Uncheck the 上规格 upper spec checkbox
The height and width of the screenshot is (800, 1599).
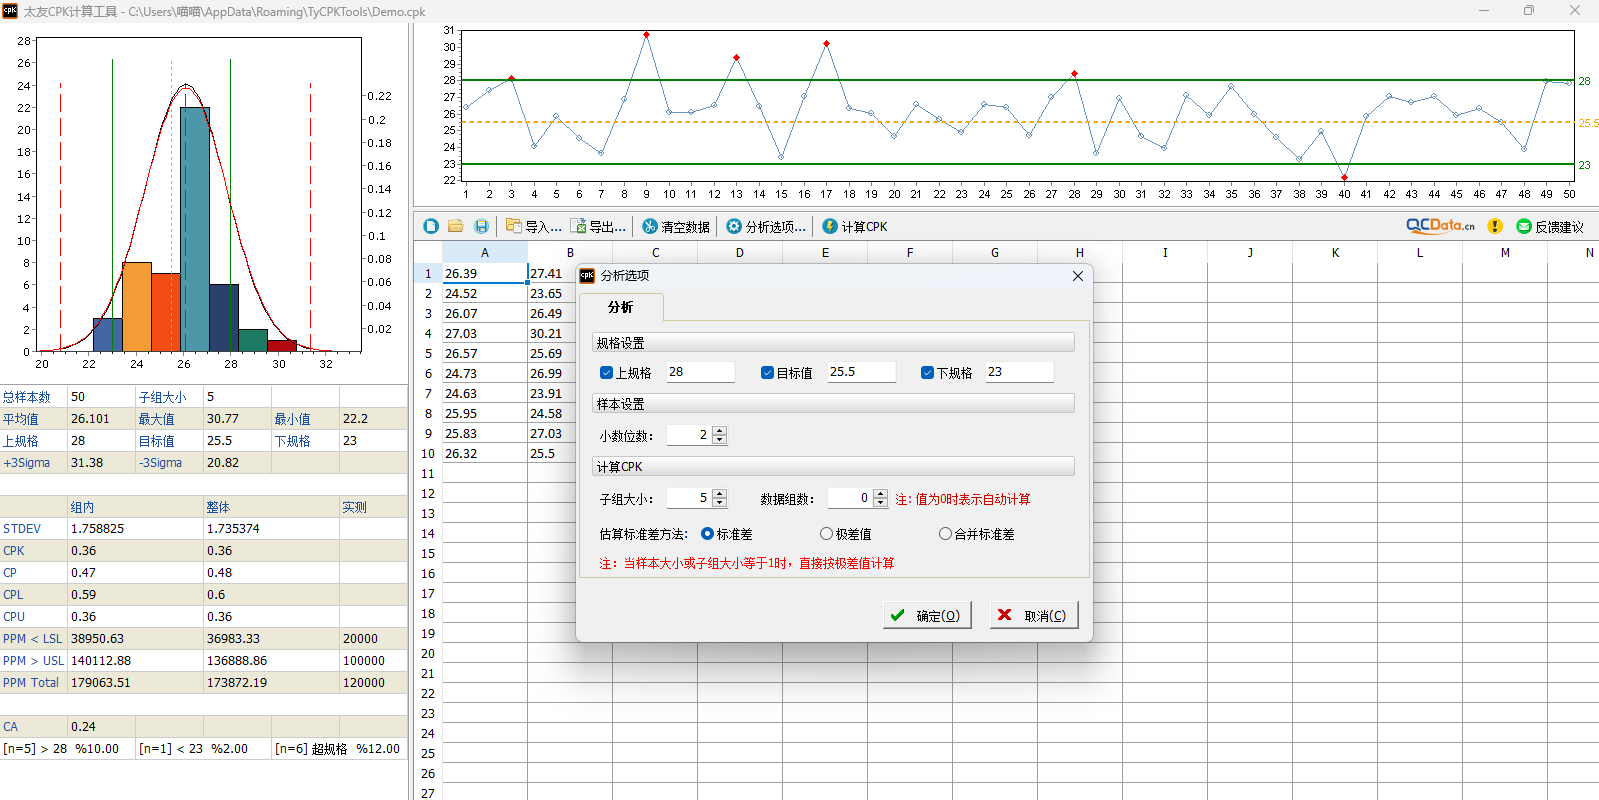(606, 373)
